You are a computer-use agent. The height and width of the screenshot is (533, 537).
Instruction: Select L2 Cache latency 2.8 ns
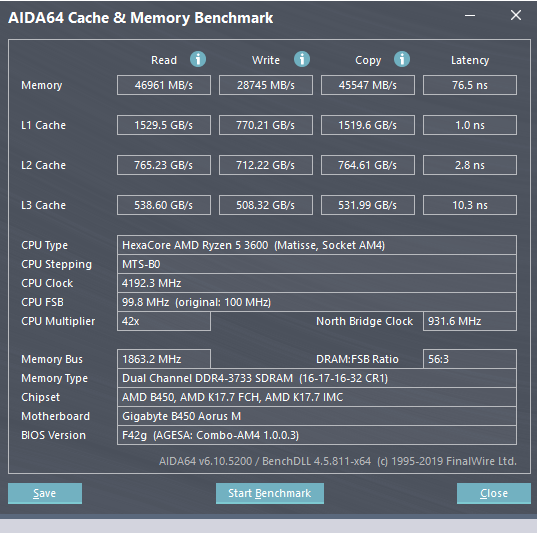(470, 165)
